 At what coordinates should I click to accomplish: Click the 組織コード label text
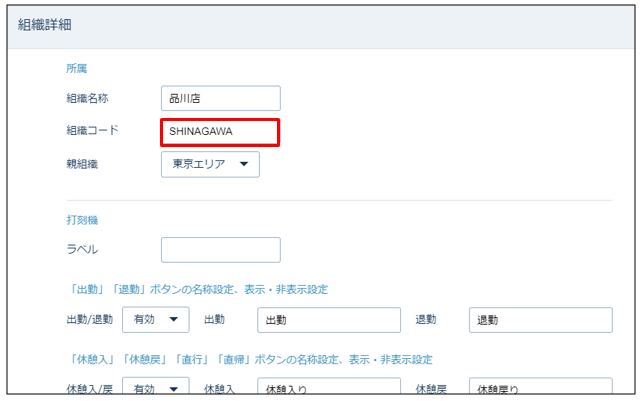(x=92, y=131)
